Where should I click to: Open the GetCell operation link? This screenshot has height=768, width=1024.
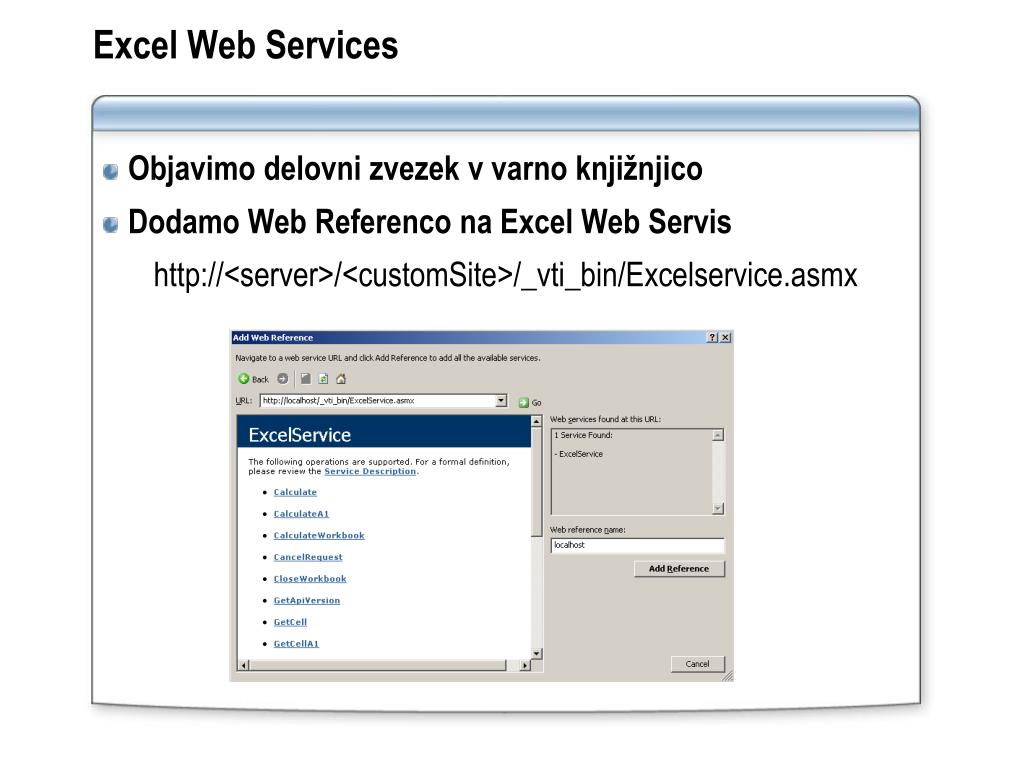click(x=290, y=622)
